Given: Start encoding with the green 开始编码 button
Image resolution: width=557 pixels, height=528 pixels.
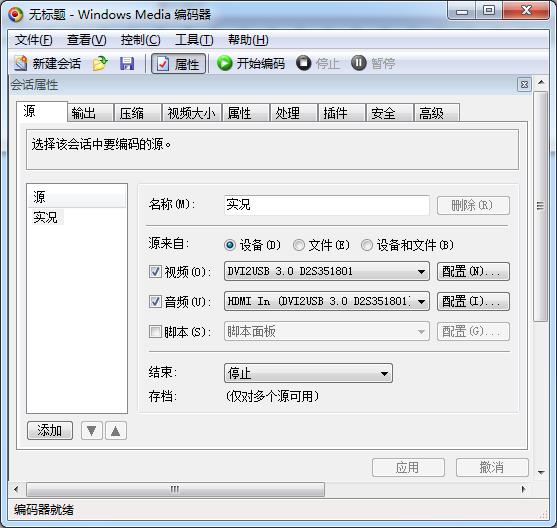Looking at the screenshot, I should (x=251, y=64).
